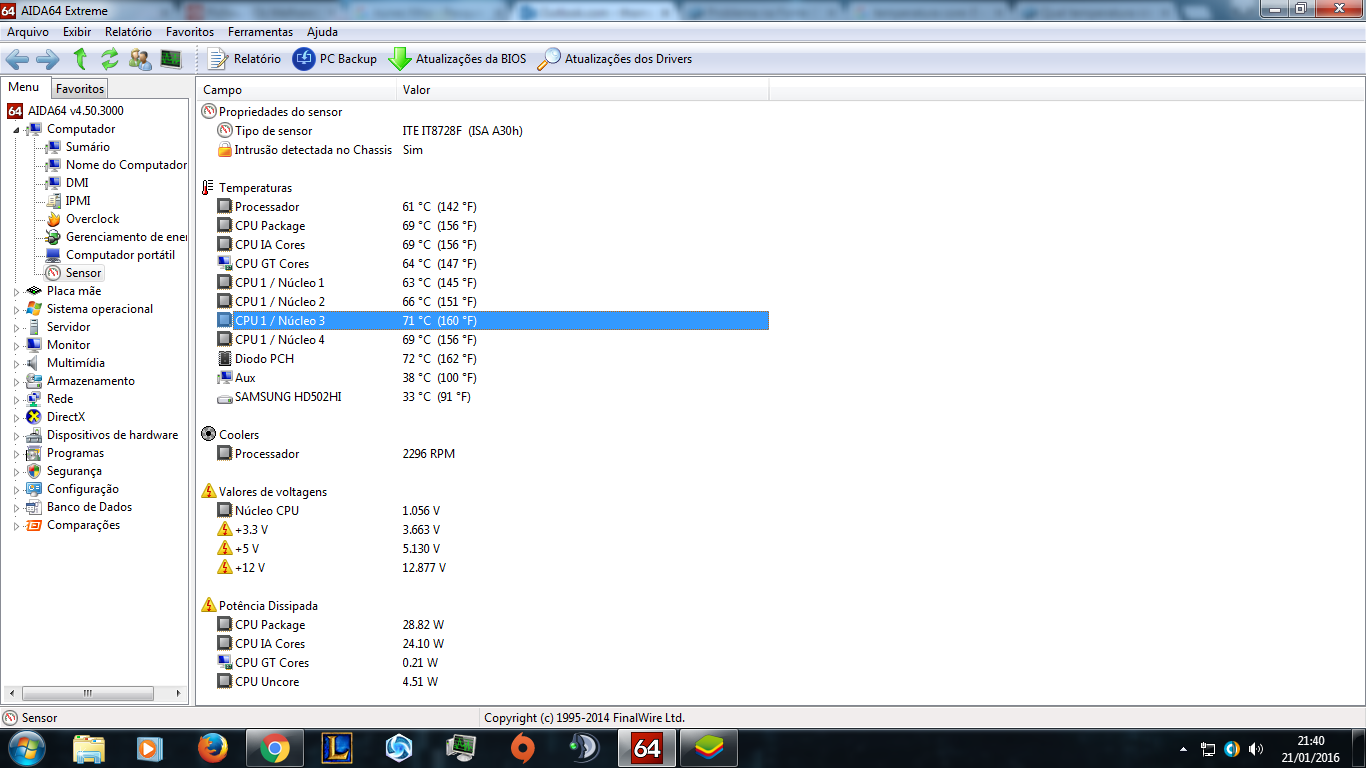Select the SAMSUNG HD502HI row

pyautogui.click(x=483, y=397)
